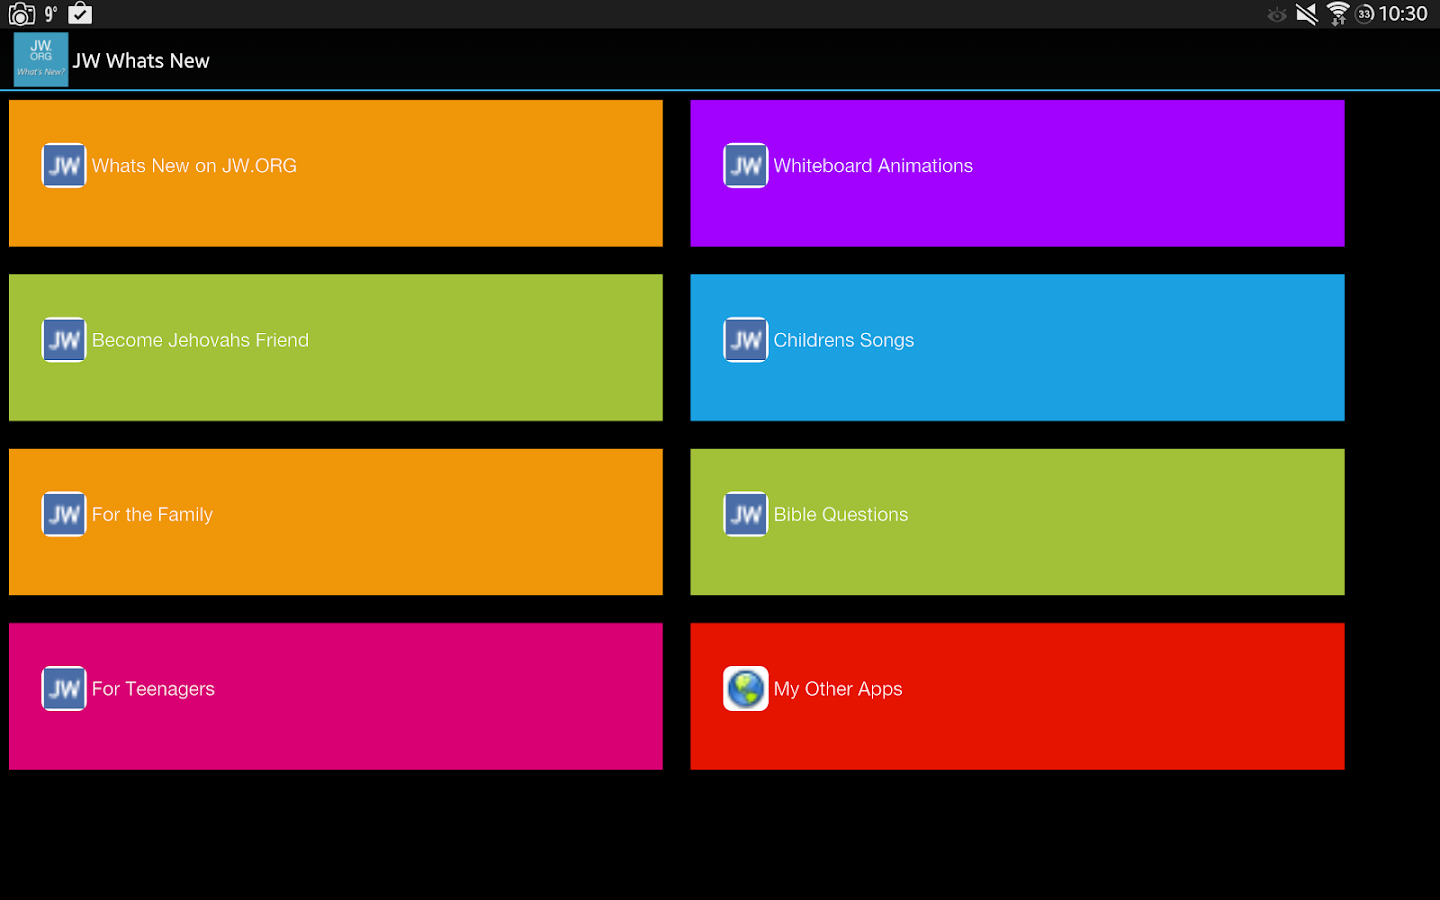Screen dimensions: 1440x900
Task: Select the For Teenagers tile
Action: tap(336, 697)
